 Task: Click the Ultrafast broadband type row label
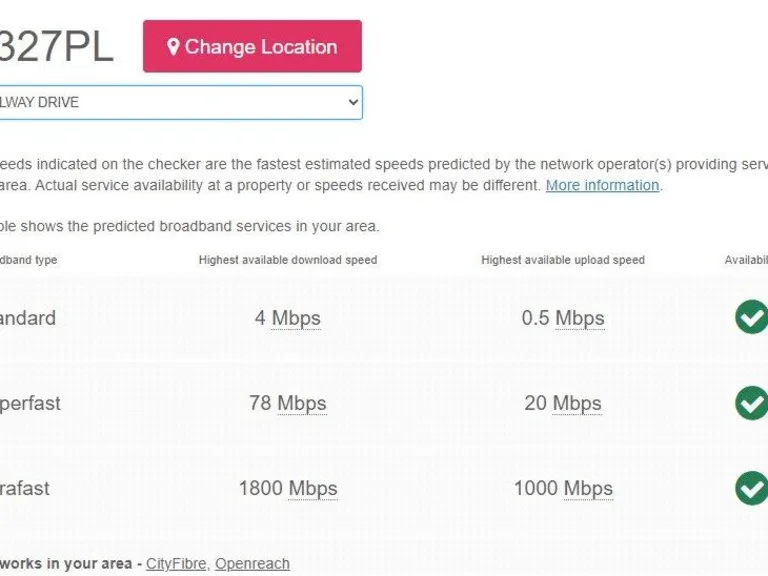(x=24, y=489)
